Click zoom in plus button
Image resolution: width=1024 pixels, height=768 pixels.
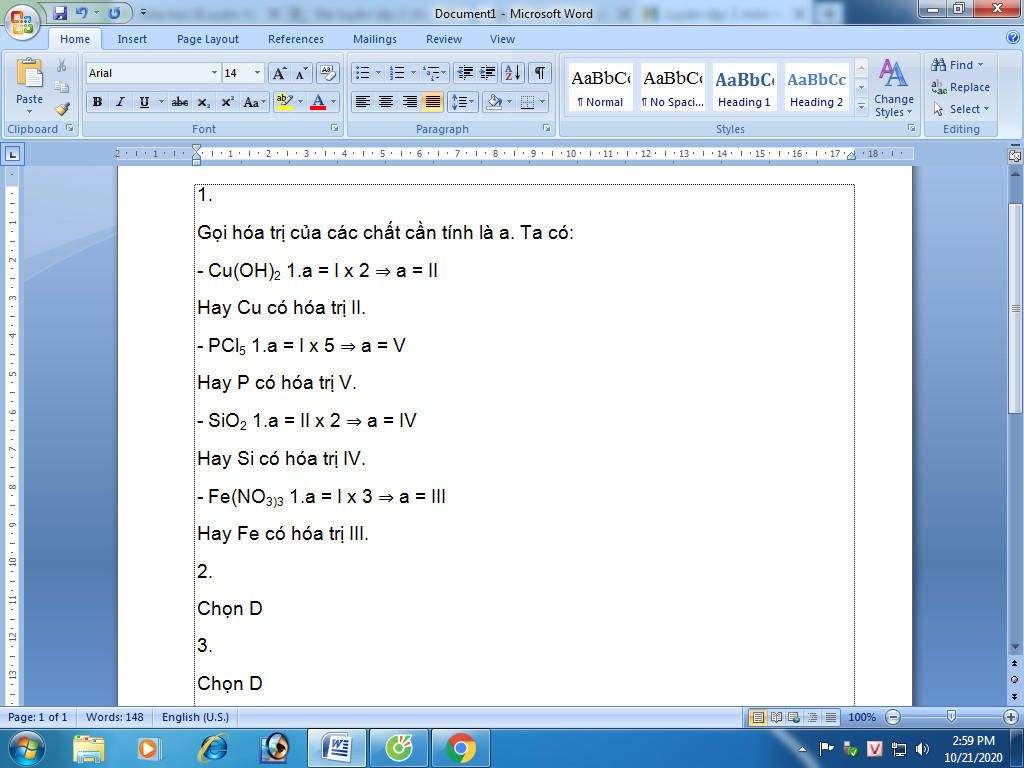[1010, 717]
